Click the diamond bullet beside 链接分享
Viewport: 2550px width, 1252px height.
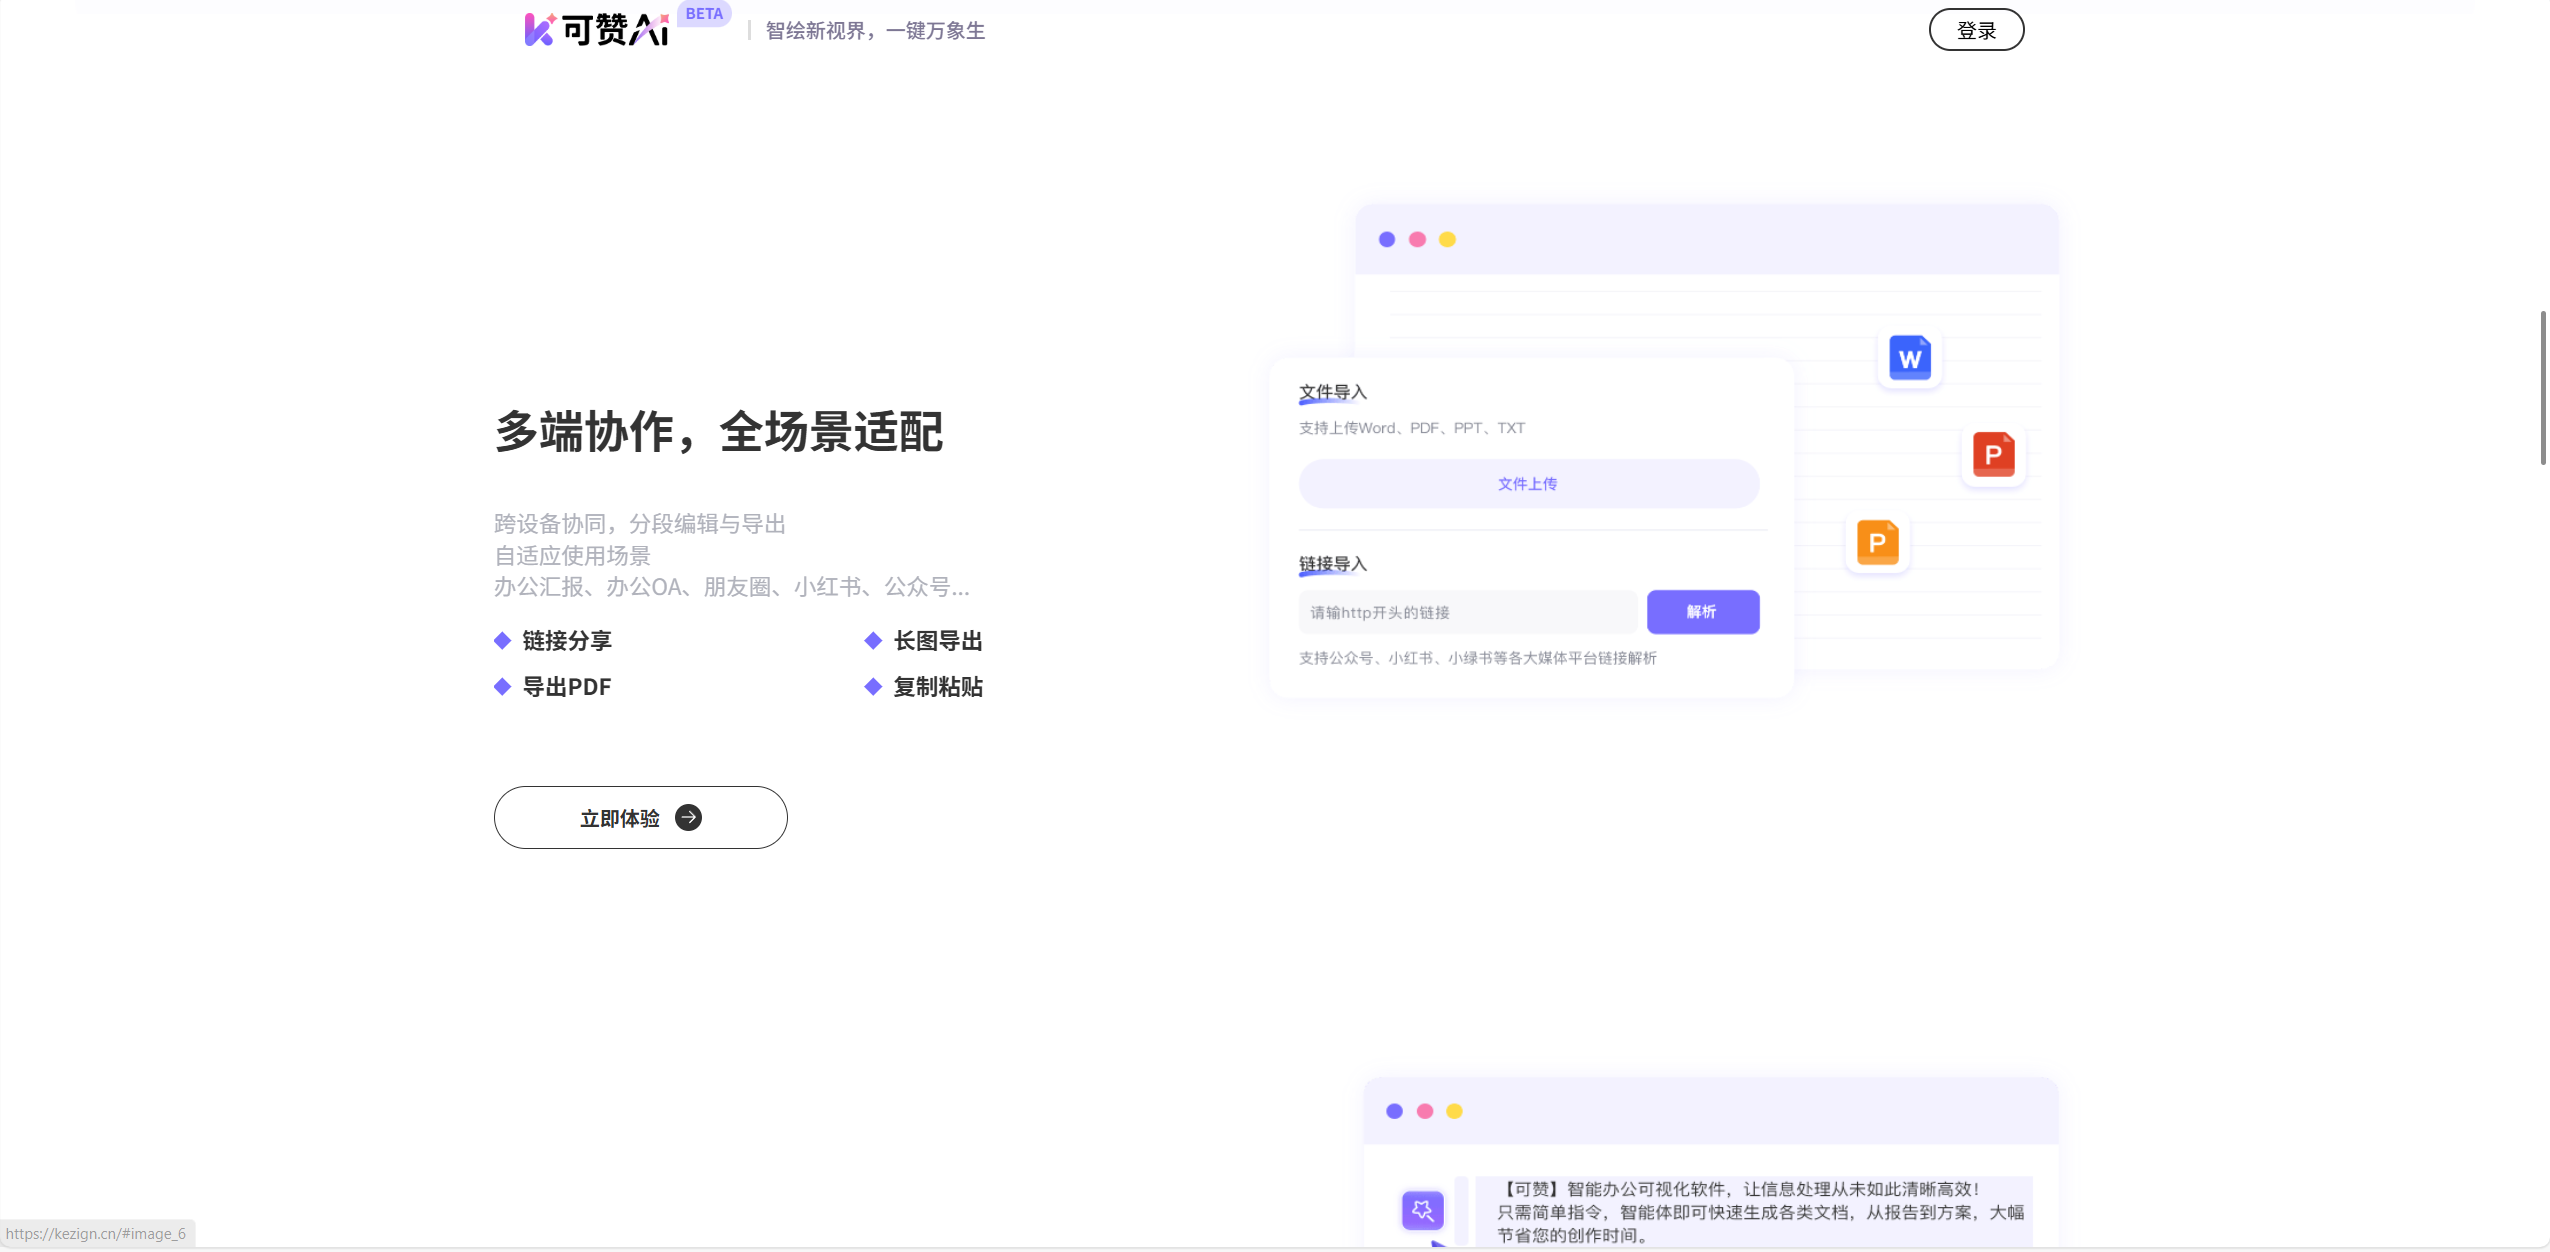[x=502, y=640]
